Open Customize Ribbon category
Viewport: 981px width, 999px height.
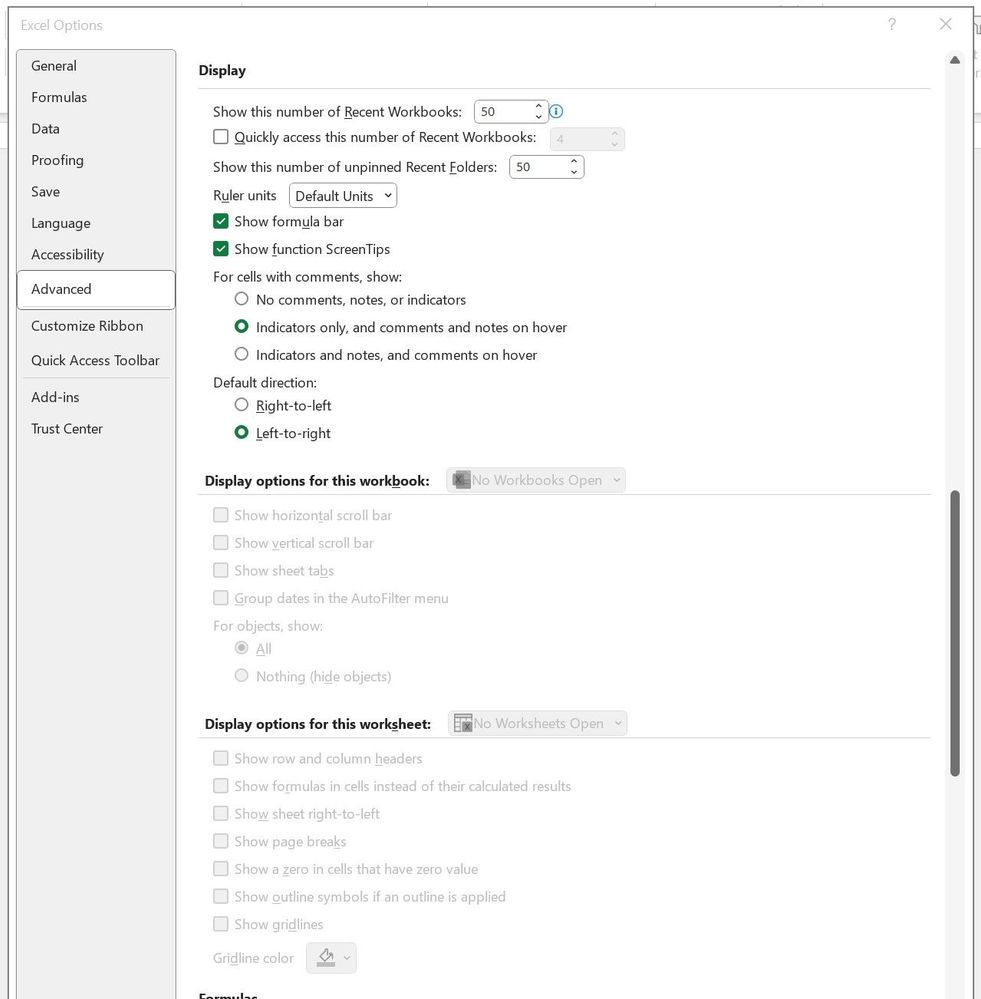tap(96, 326)
